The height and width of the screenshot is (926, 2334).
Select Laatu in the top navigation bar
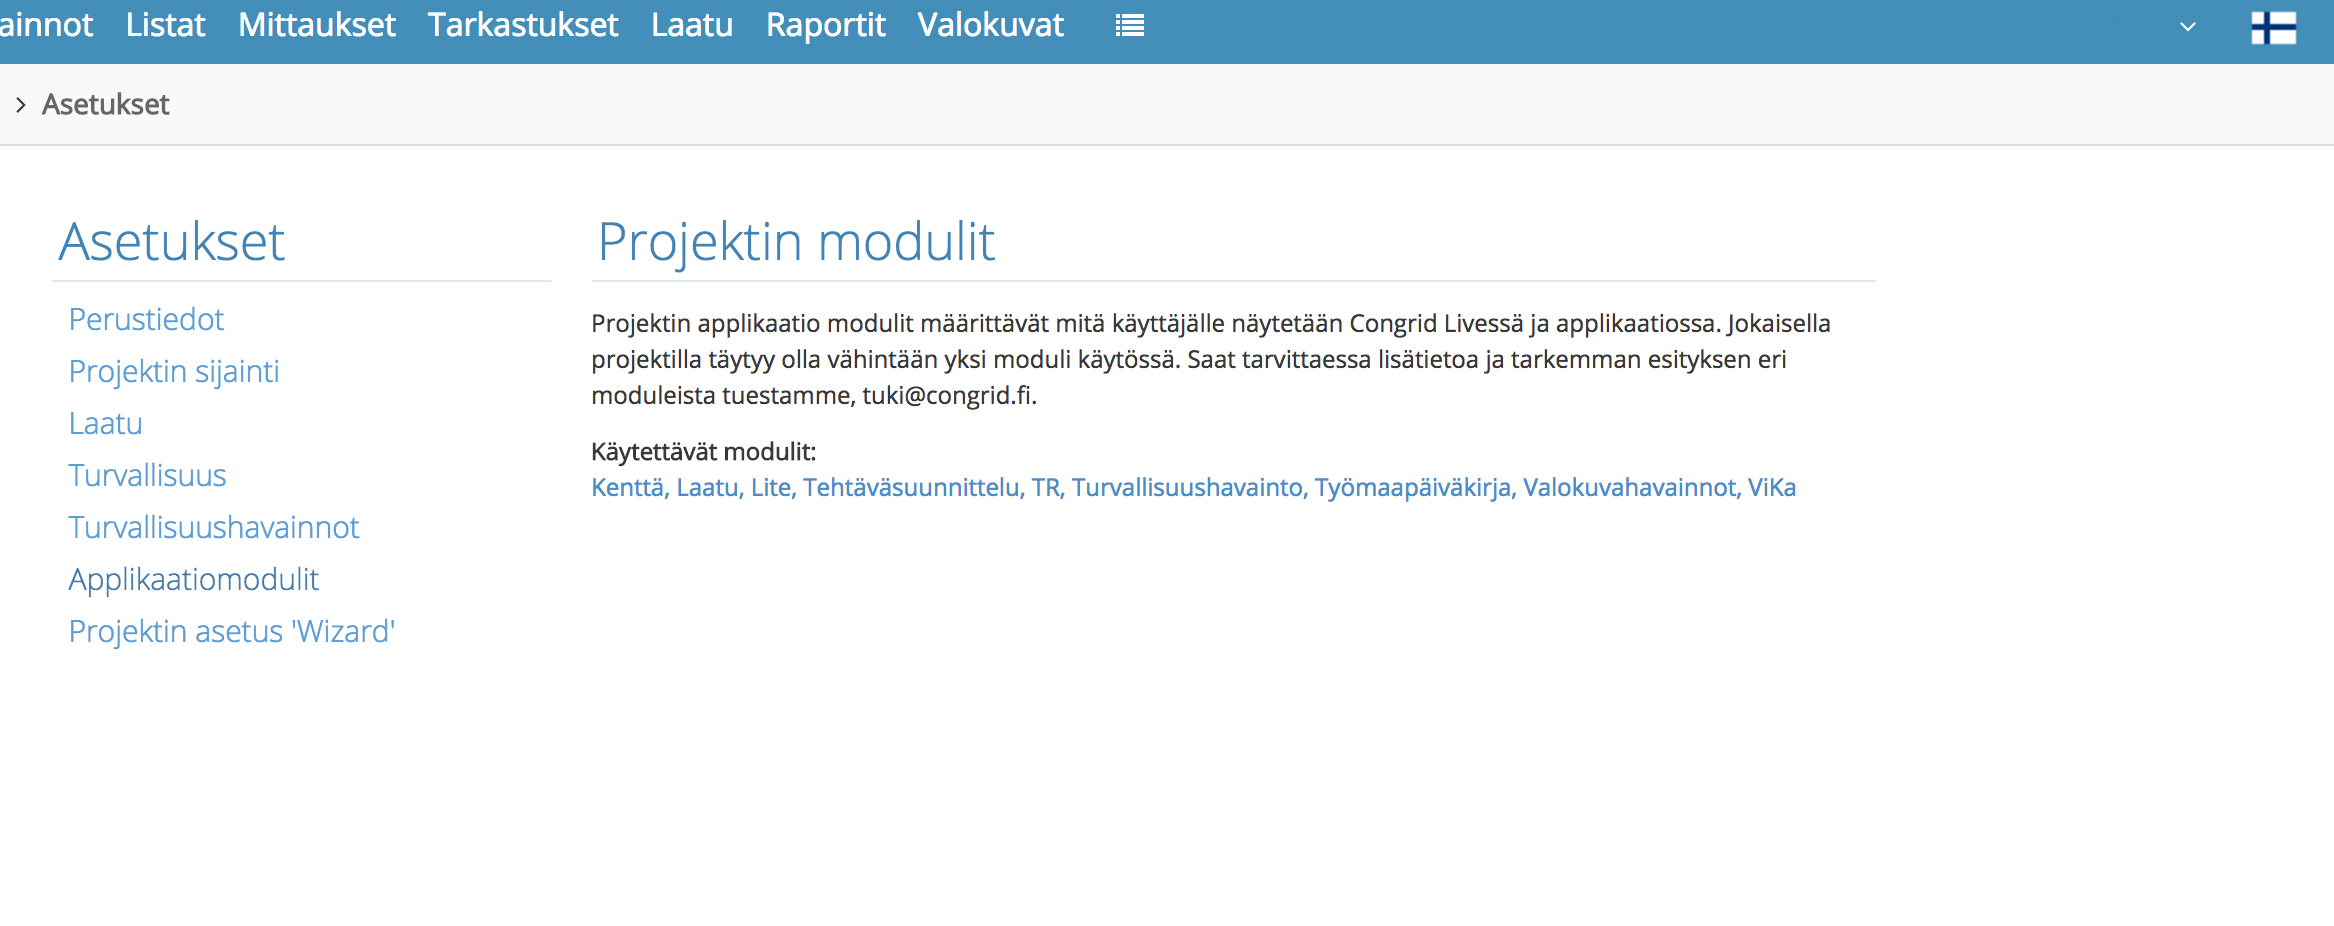tap(692, 25)
